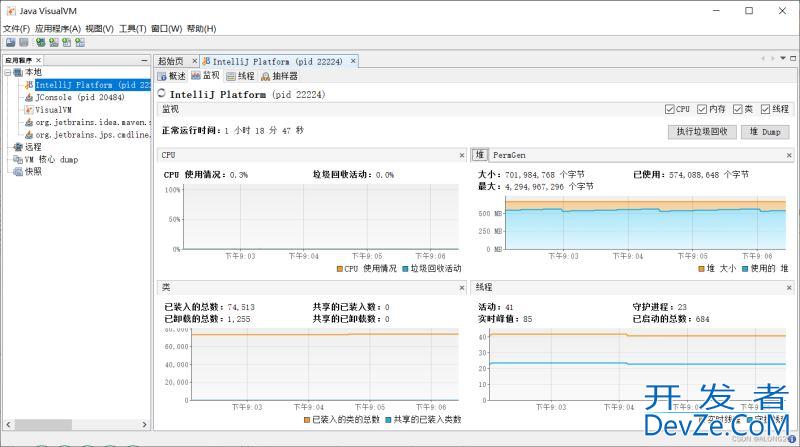Close the 堆 / PermGen chart panel

coord(789,155)
